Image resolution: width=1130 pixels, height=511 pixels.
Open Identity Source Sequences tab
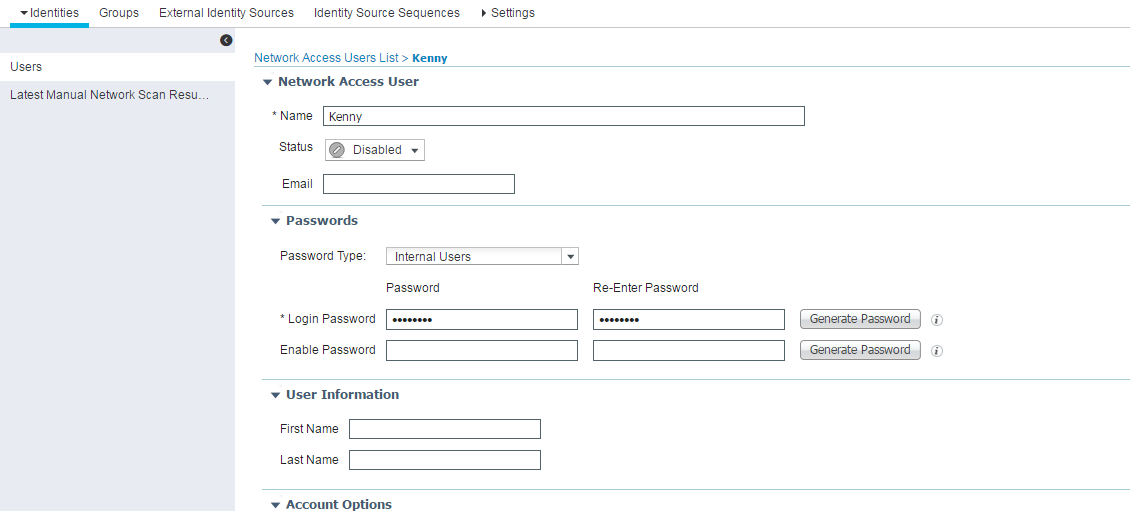click(x=386, y=13)
